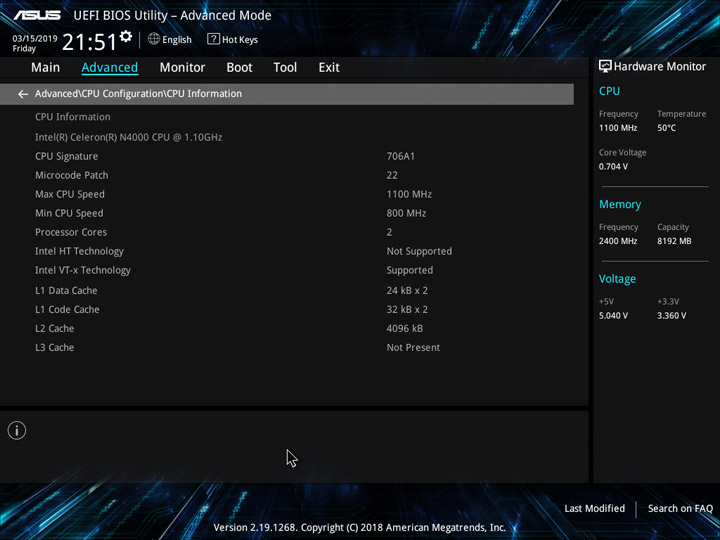This screenshot has width=720, height=540.
Task: Click the Intel VT-x Supported value
Action: click(x=410, y=270)
